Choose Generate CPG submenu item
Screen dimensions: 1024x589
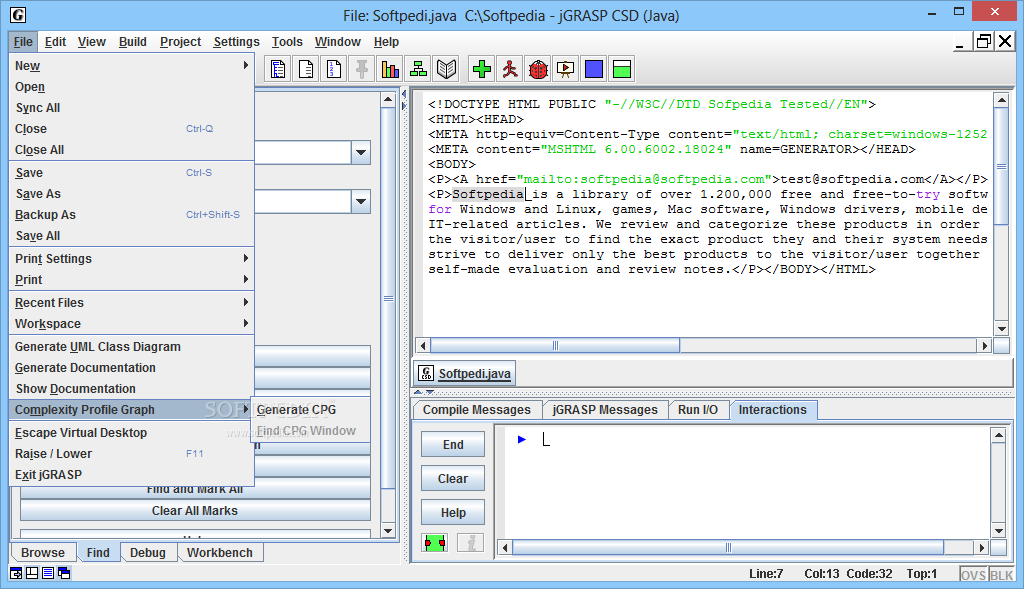310,409
